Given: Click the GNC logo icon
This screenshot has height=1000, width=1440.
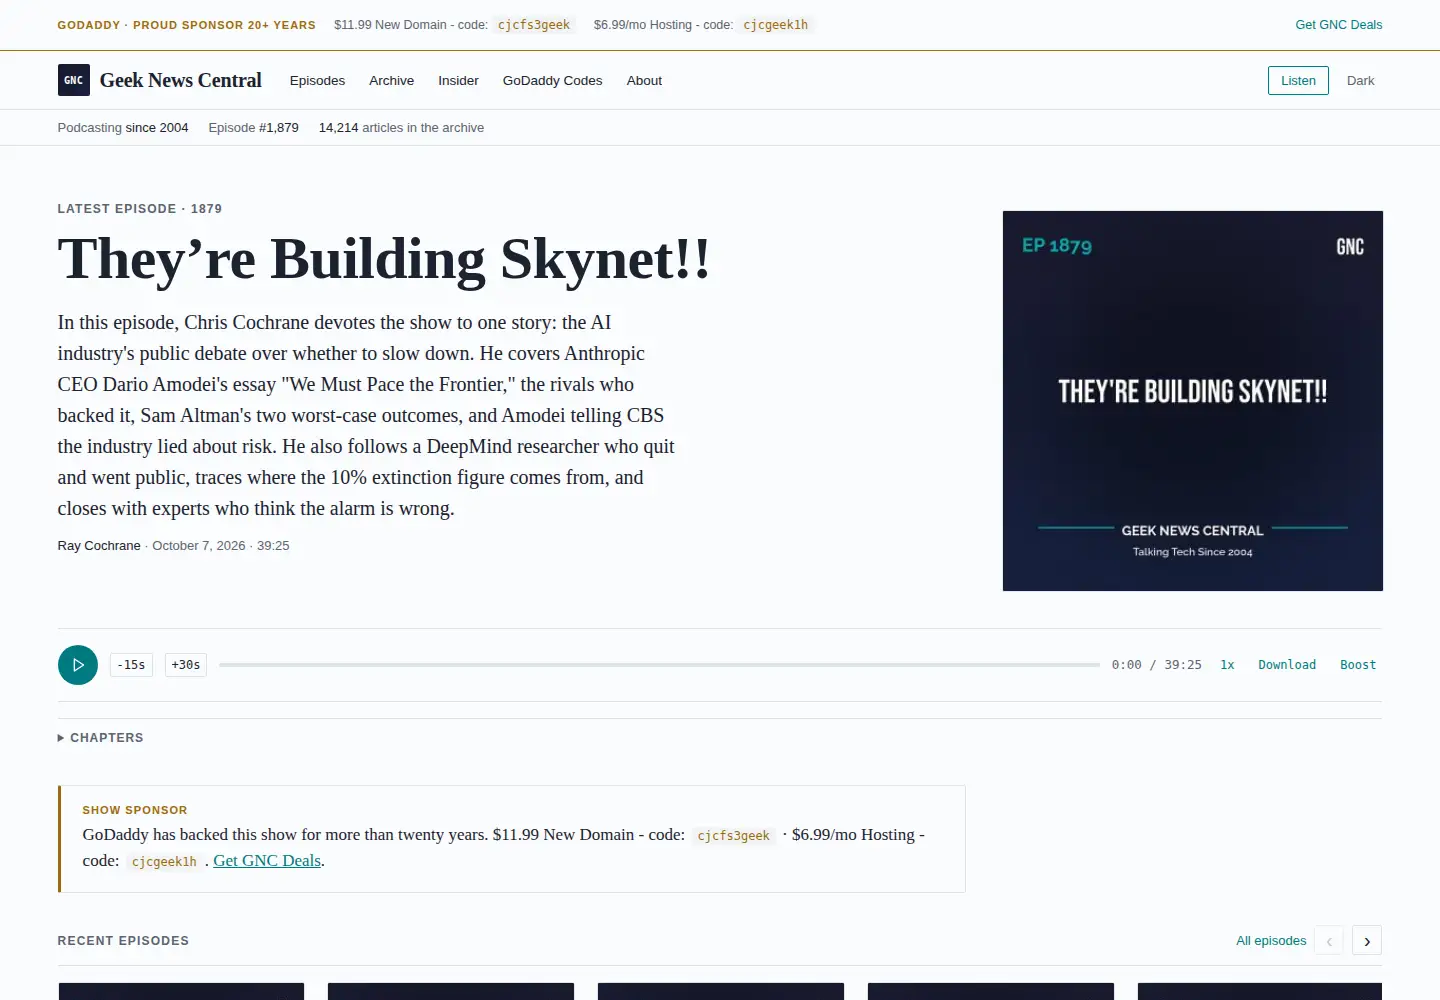Looking at the screenshot, I should click(x=74, y=80).
